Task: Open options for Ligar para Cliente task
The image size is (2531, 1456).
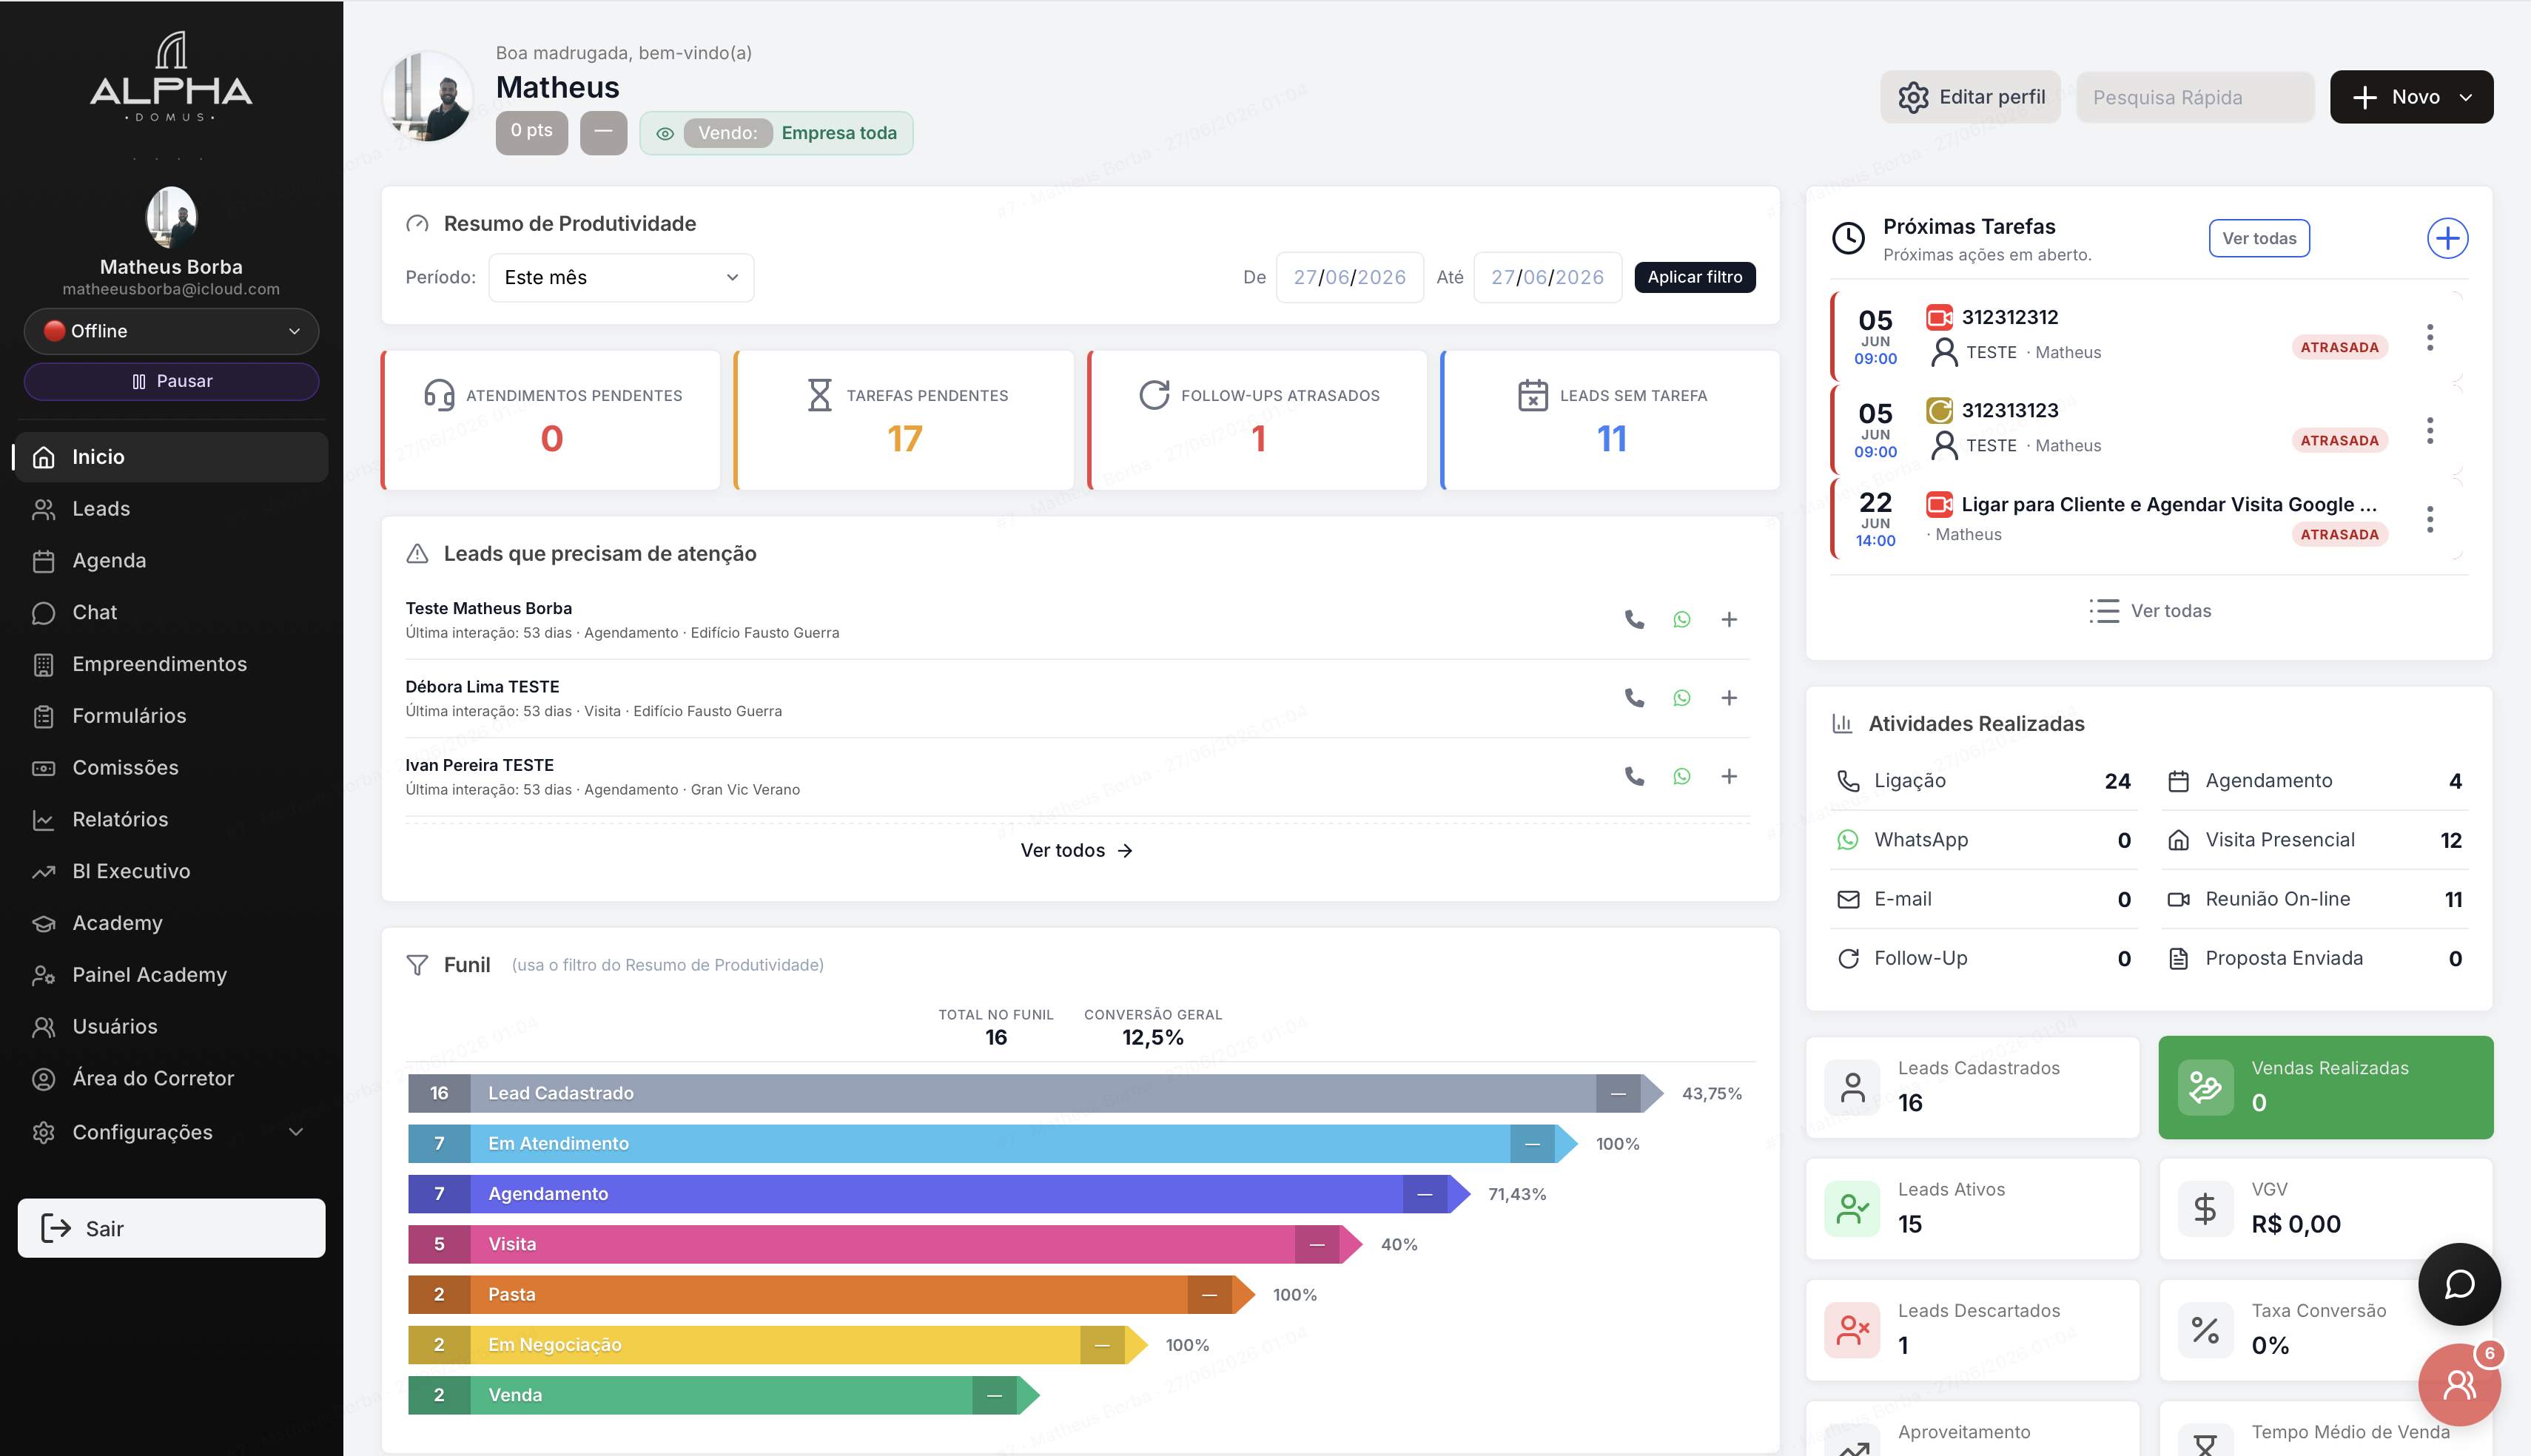Action: pyautogui.click(x=2429, y=519)
